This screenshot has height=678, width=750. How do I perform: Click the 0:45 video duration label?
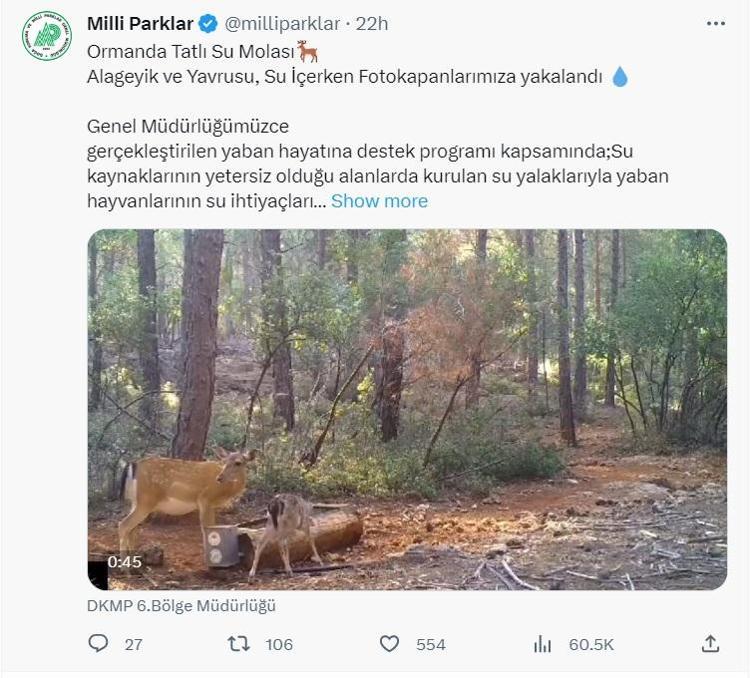124,562
